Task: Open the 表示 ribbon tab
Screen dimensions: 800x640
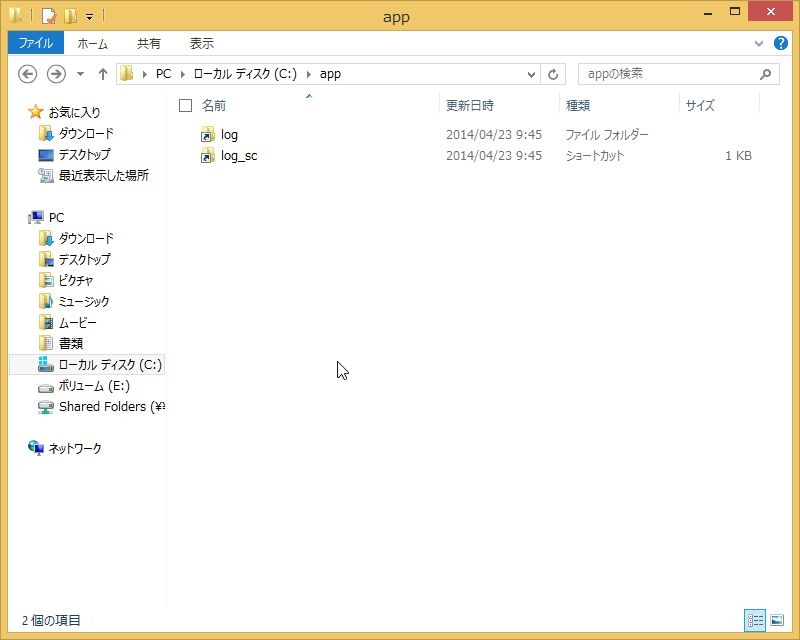Action: coord(202,43)
